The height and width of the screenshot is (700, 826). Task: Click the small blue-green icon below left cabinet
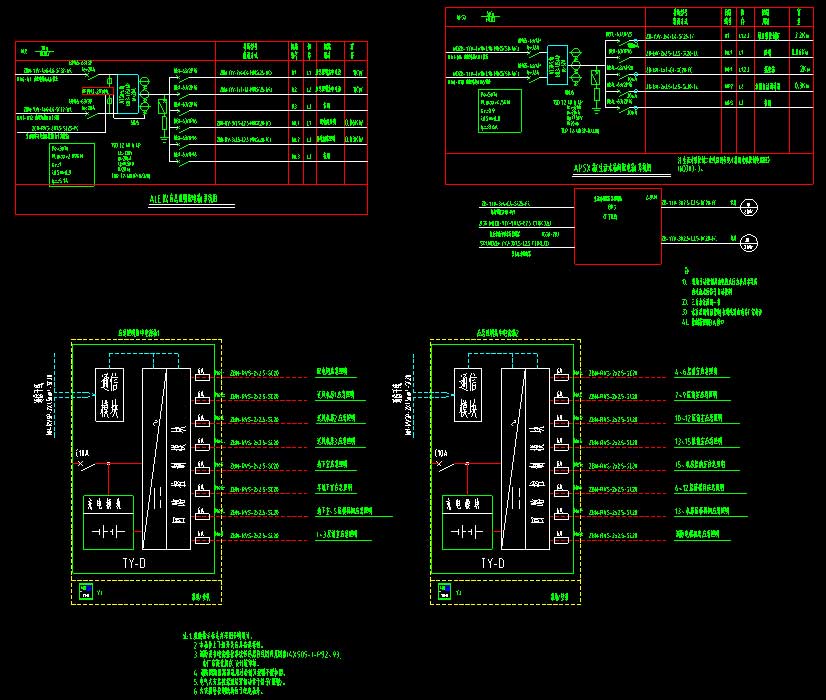tap(85, 591)
